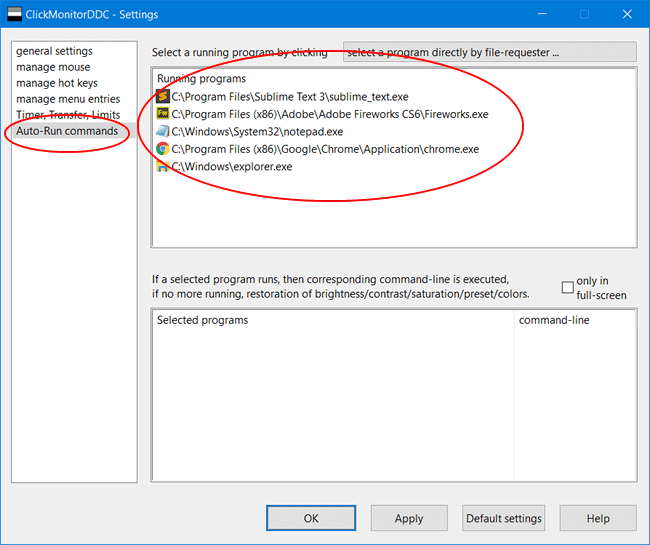Click the command-line column header
Viewport: 650px width, 545px height.
click(x=553, y=320)
